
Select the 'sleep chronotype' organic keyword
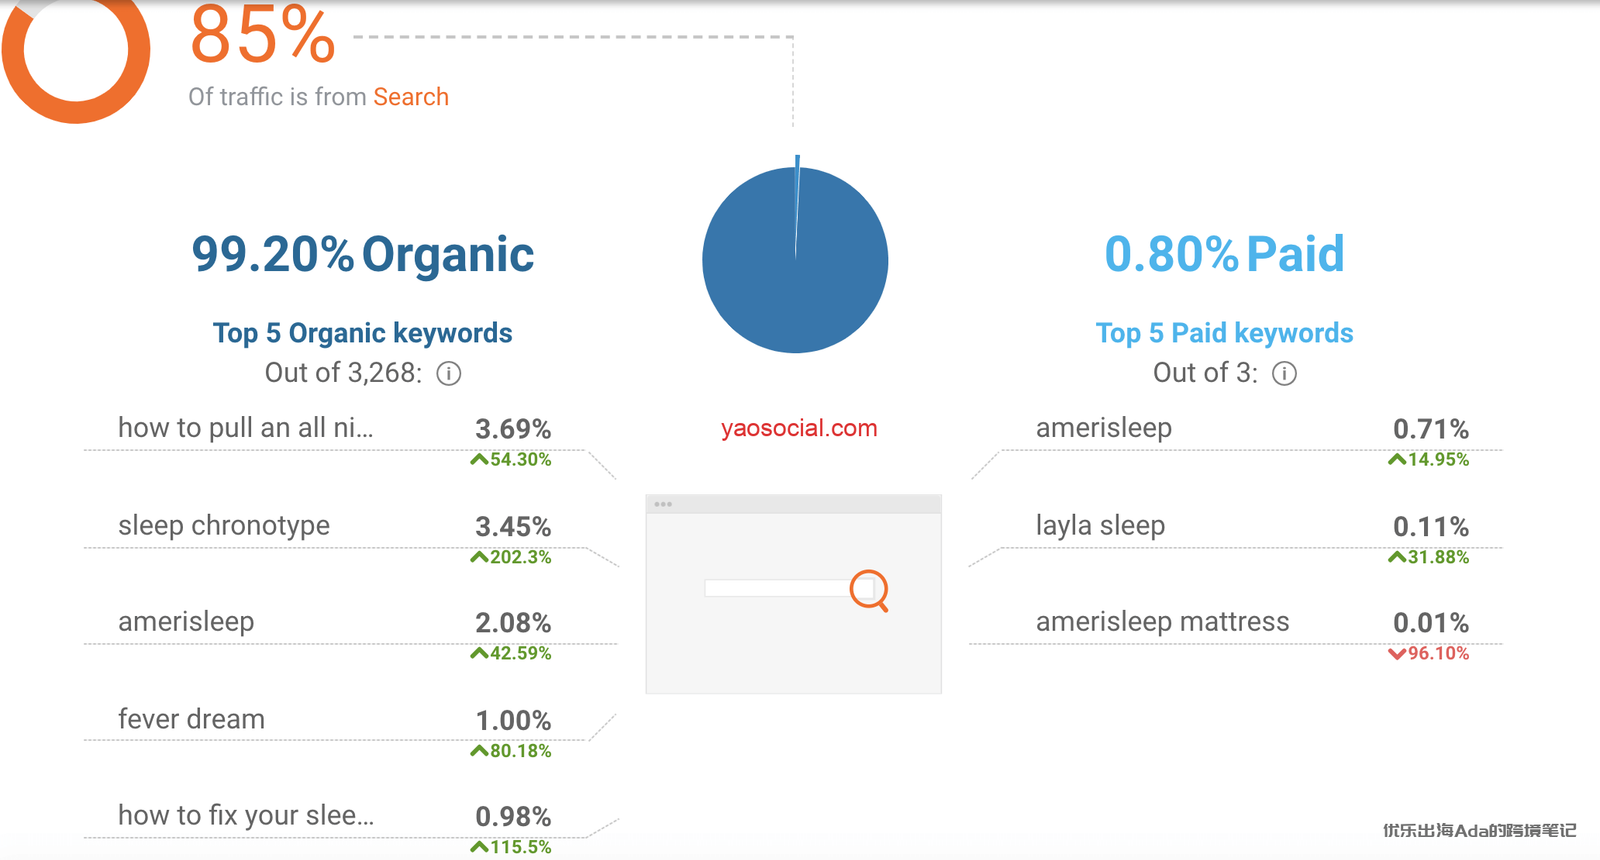[x=224, y=525]
